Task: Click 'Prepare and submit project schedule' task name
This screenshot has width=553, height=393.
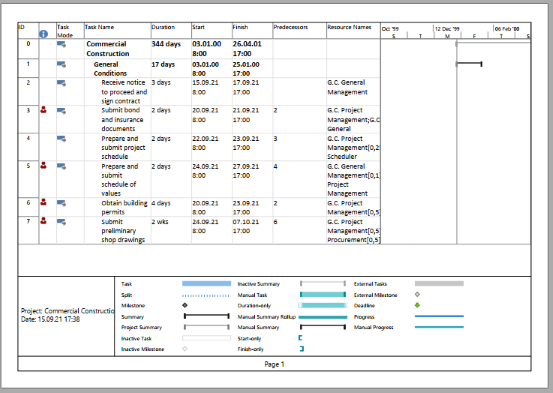Action: click(123, 147)
